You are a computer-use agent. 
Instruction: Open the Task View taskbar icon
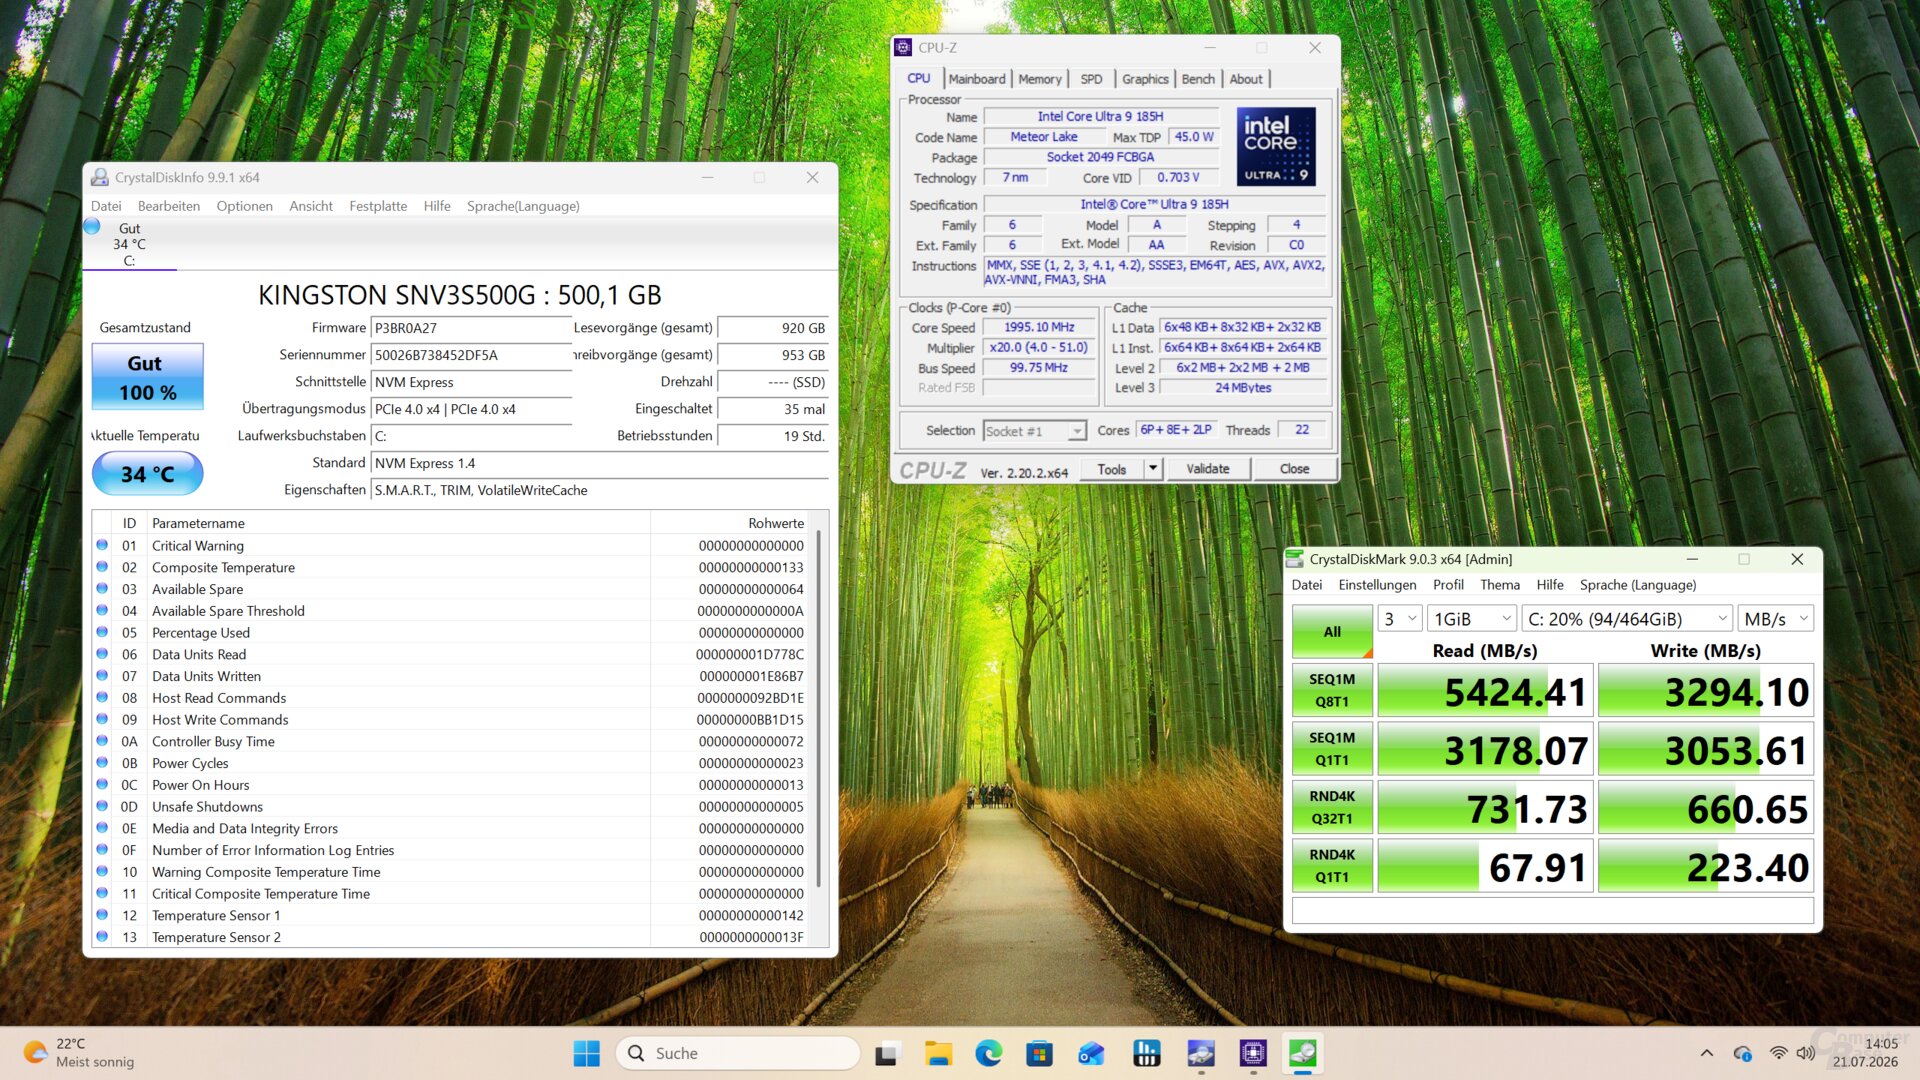(886, 1053)
